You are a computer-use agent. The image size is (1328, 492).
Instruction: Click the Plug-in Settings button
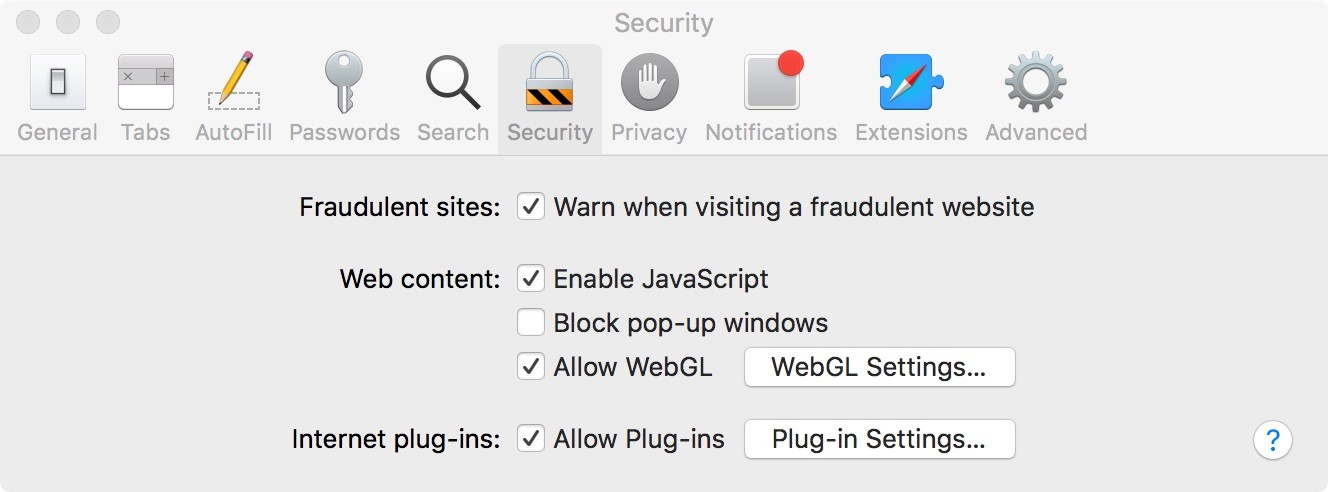[879, 439]
